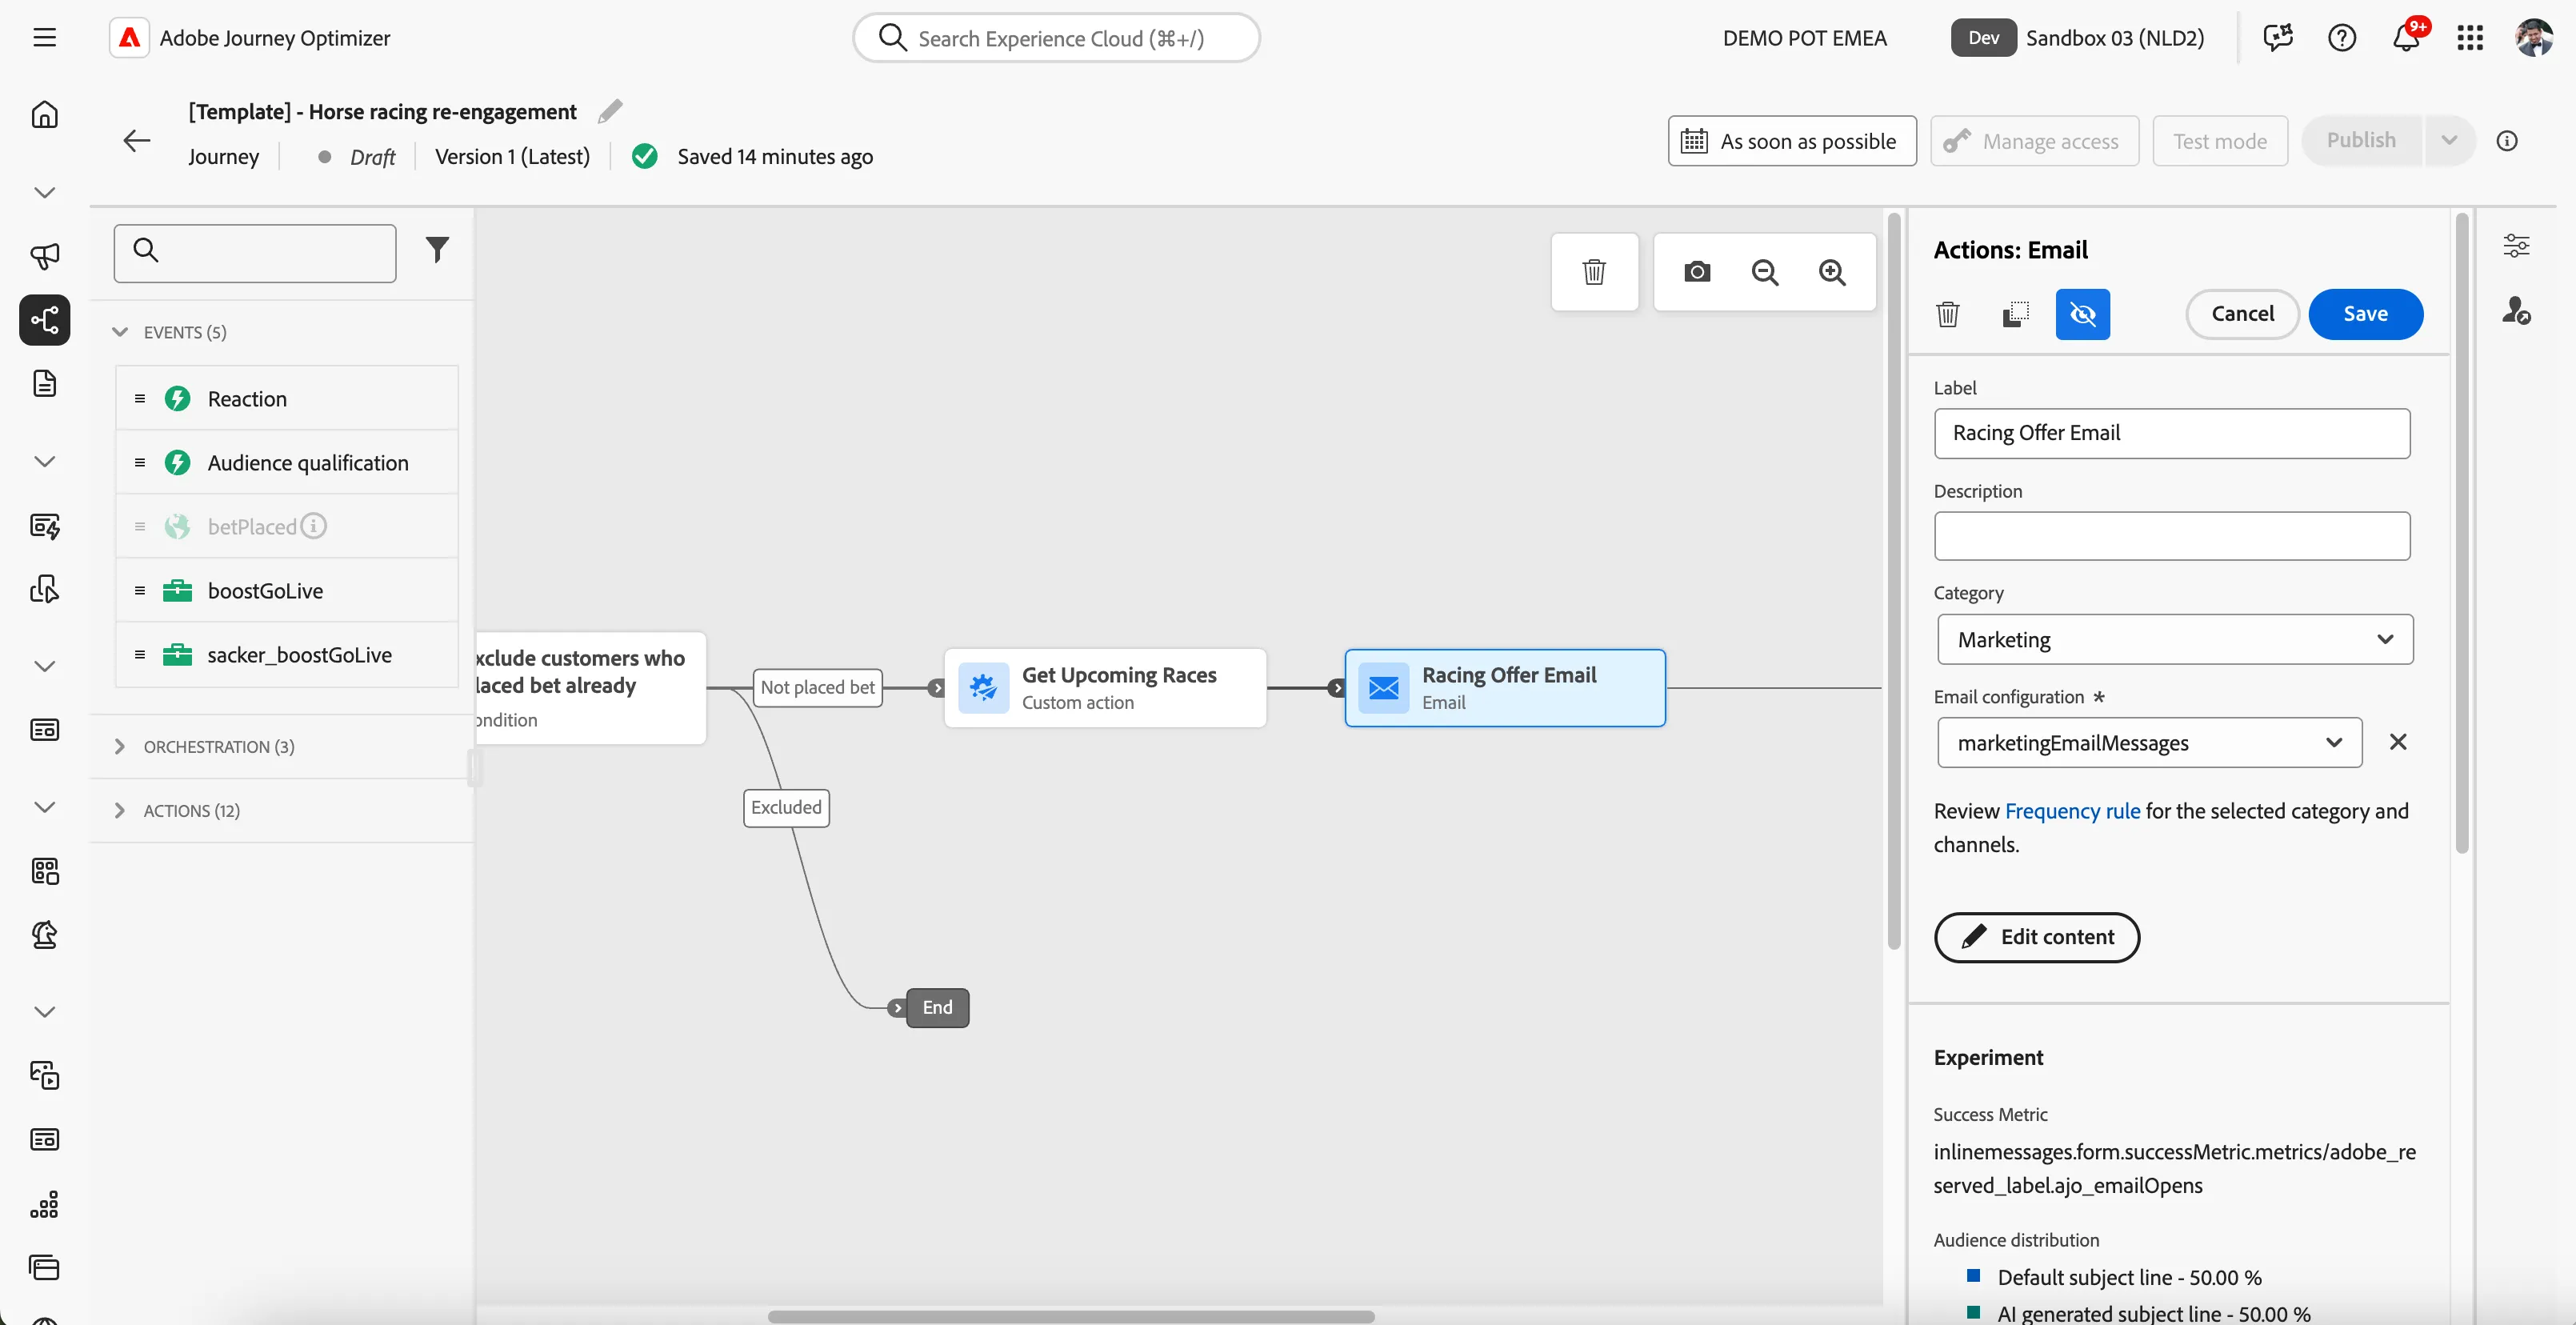Open settings sliders icon on right rail

coord(2516,246)
